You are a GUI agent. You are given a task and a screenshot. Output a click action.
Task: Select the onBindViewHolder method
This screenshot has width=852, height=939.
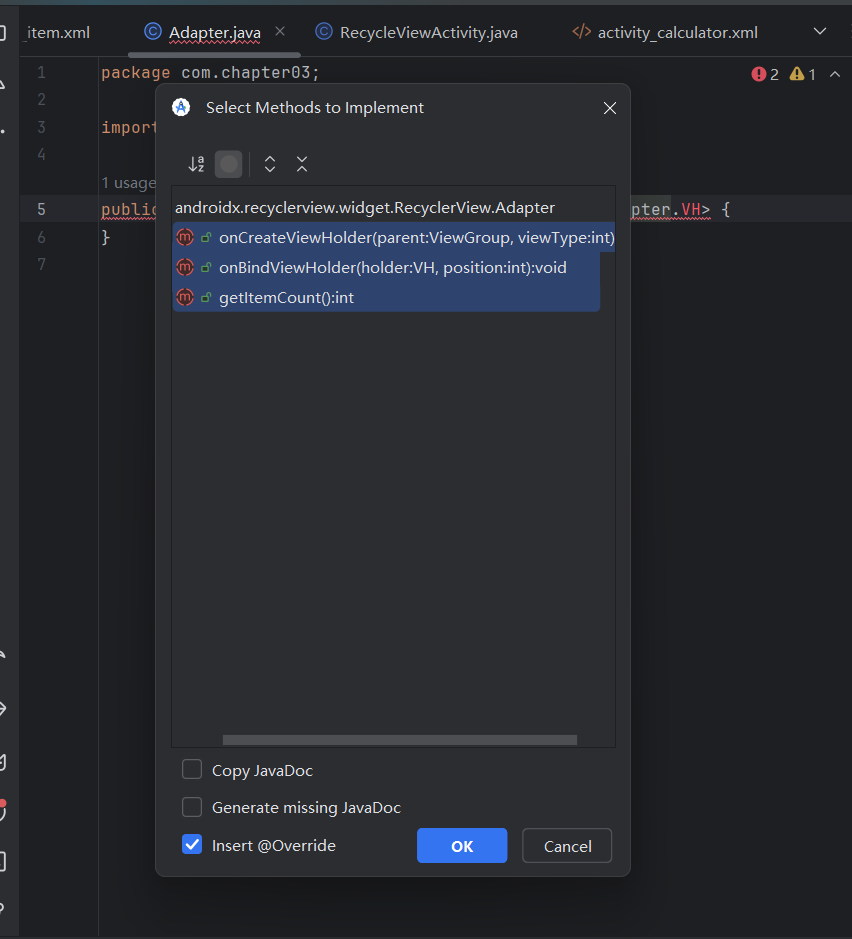386,267
